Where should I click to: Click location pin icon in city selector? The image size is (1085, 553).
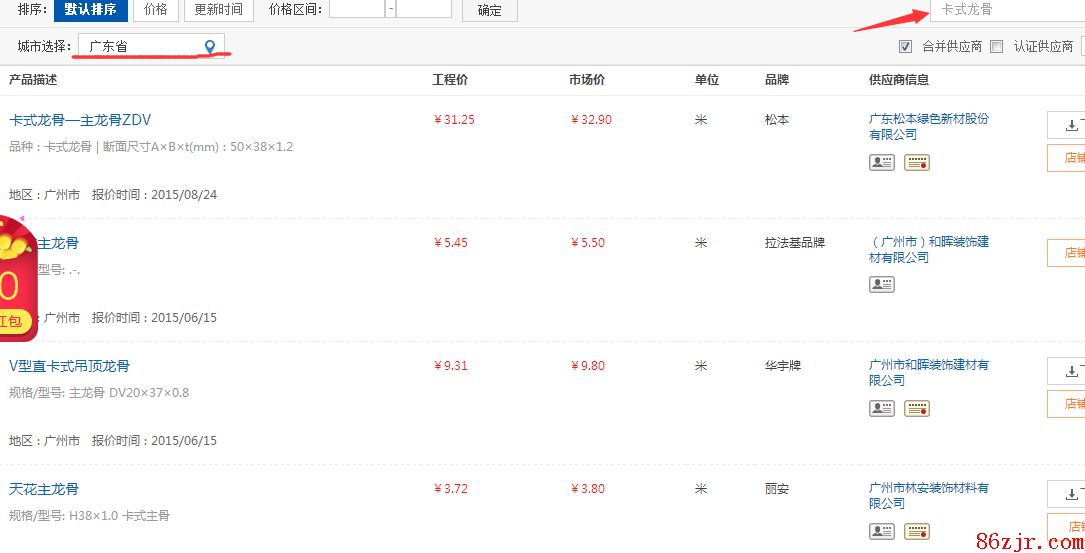click(210, 46)
